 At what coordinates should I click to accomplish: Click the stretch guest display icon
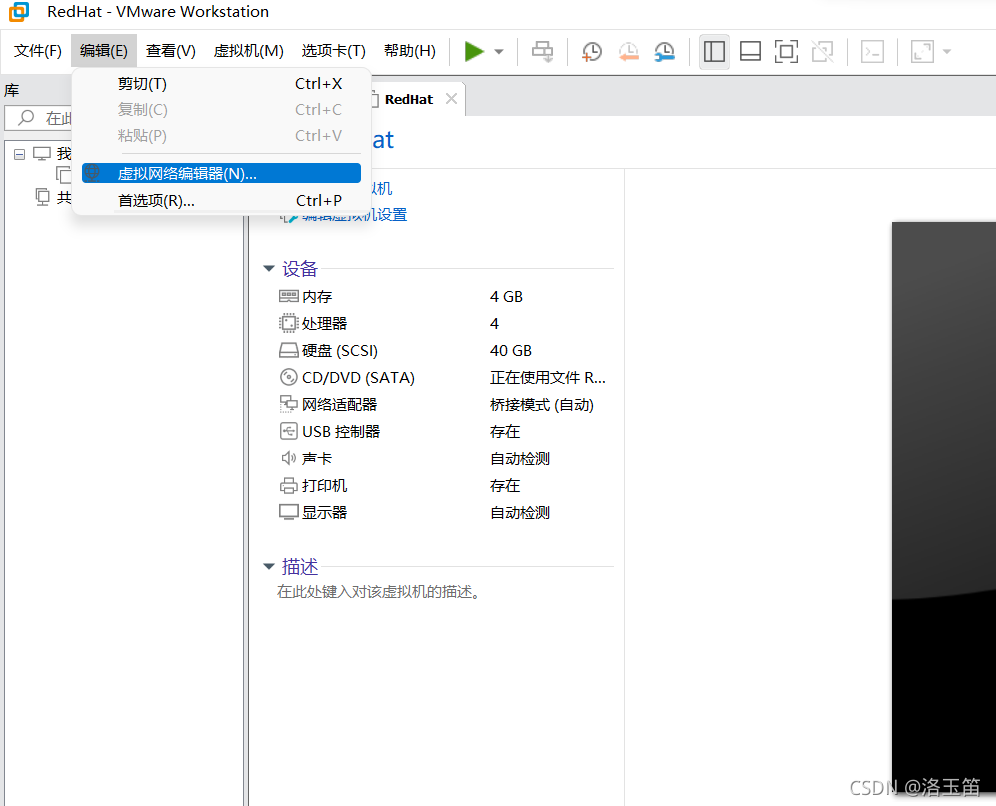point(922,51)
